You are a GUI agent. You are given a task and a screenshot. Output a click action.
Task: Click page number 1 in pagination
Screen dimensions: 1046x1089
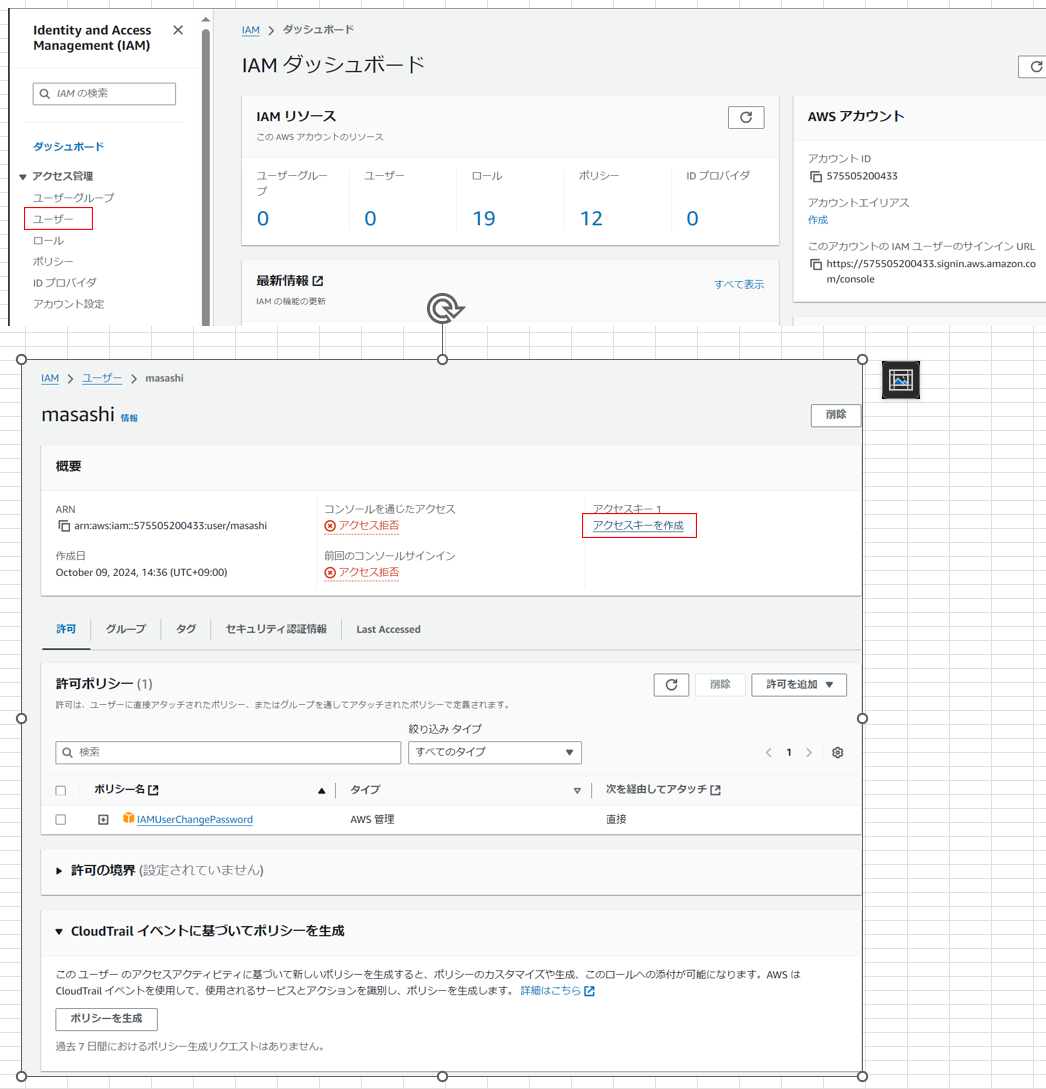789,753
